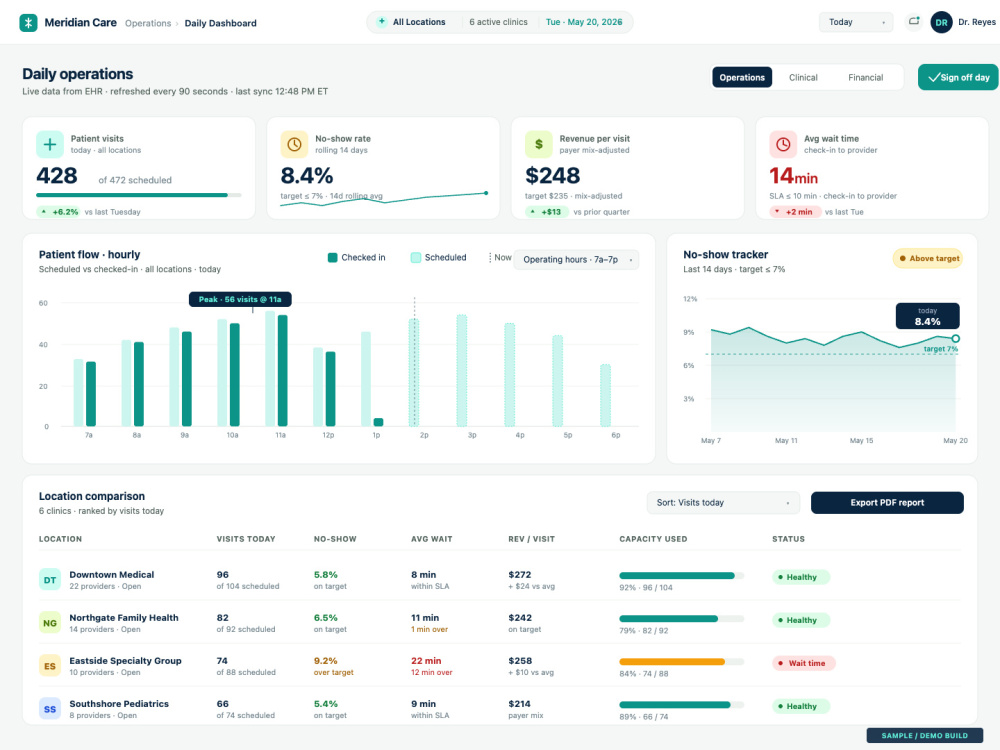This screenshot has height=750, width=1000.
Task: Click the SAMPLE / DEMO BUILD tag
Action: tap(925, 735)
